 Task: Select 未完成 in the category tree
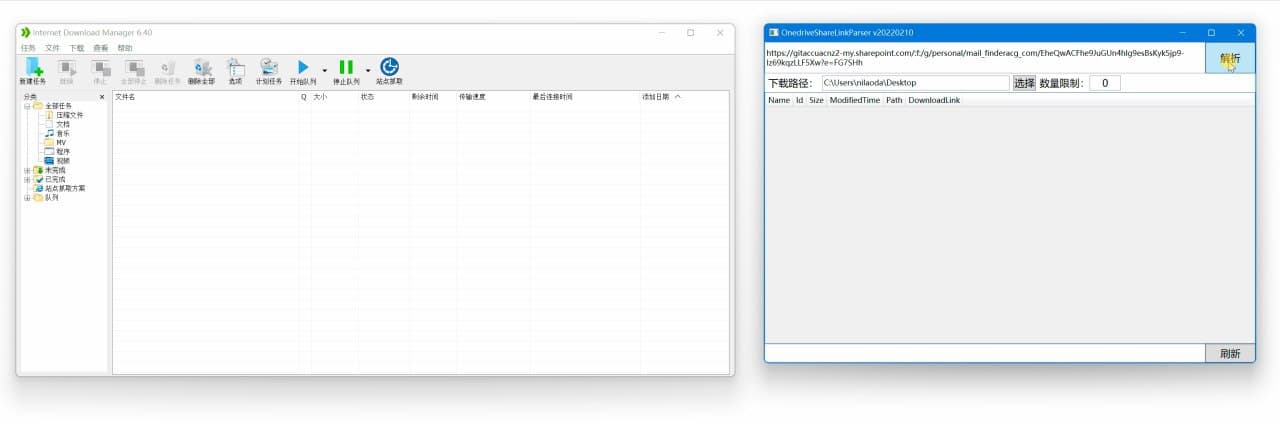(x=55, y=170)
